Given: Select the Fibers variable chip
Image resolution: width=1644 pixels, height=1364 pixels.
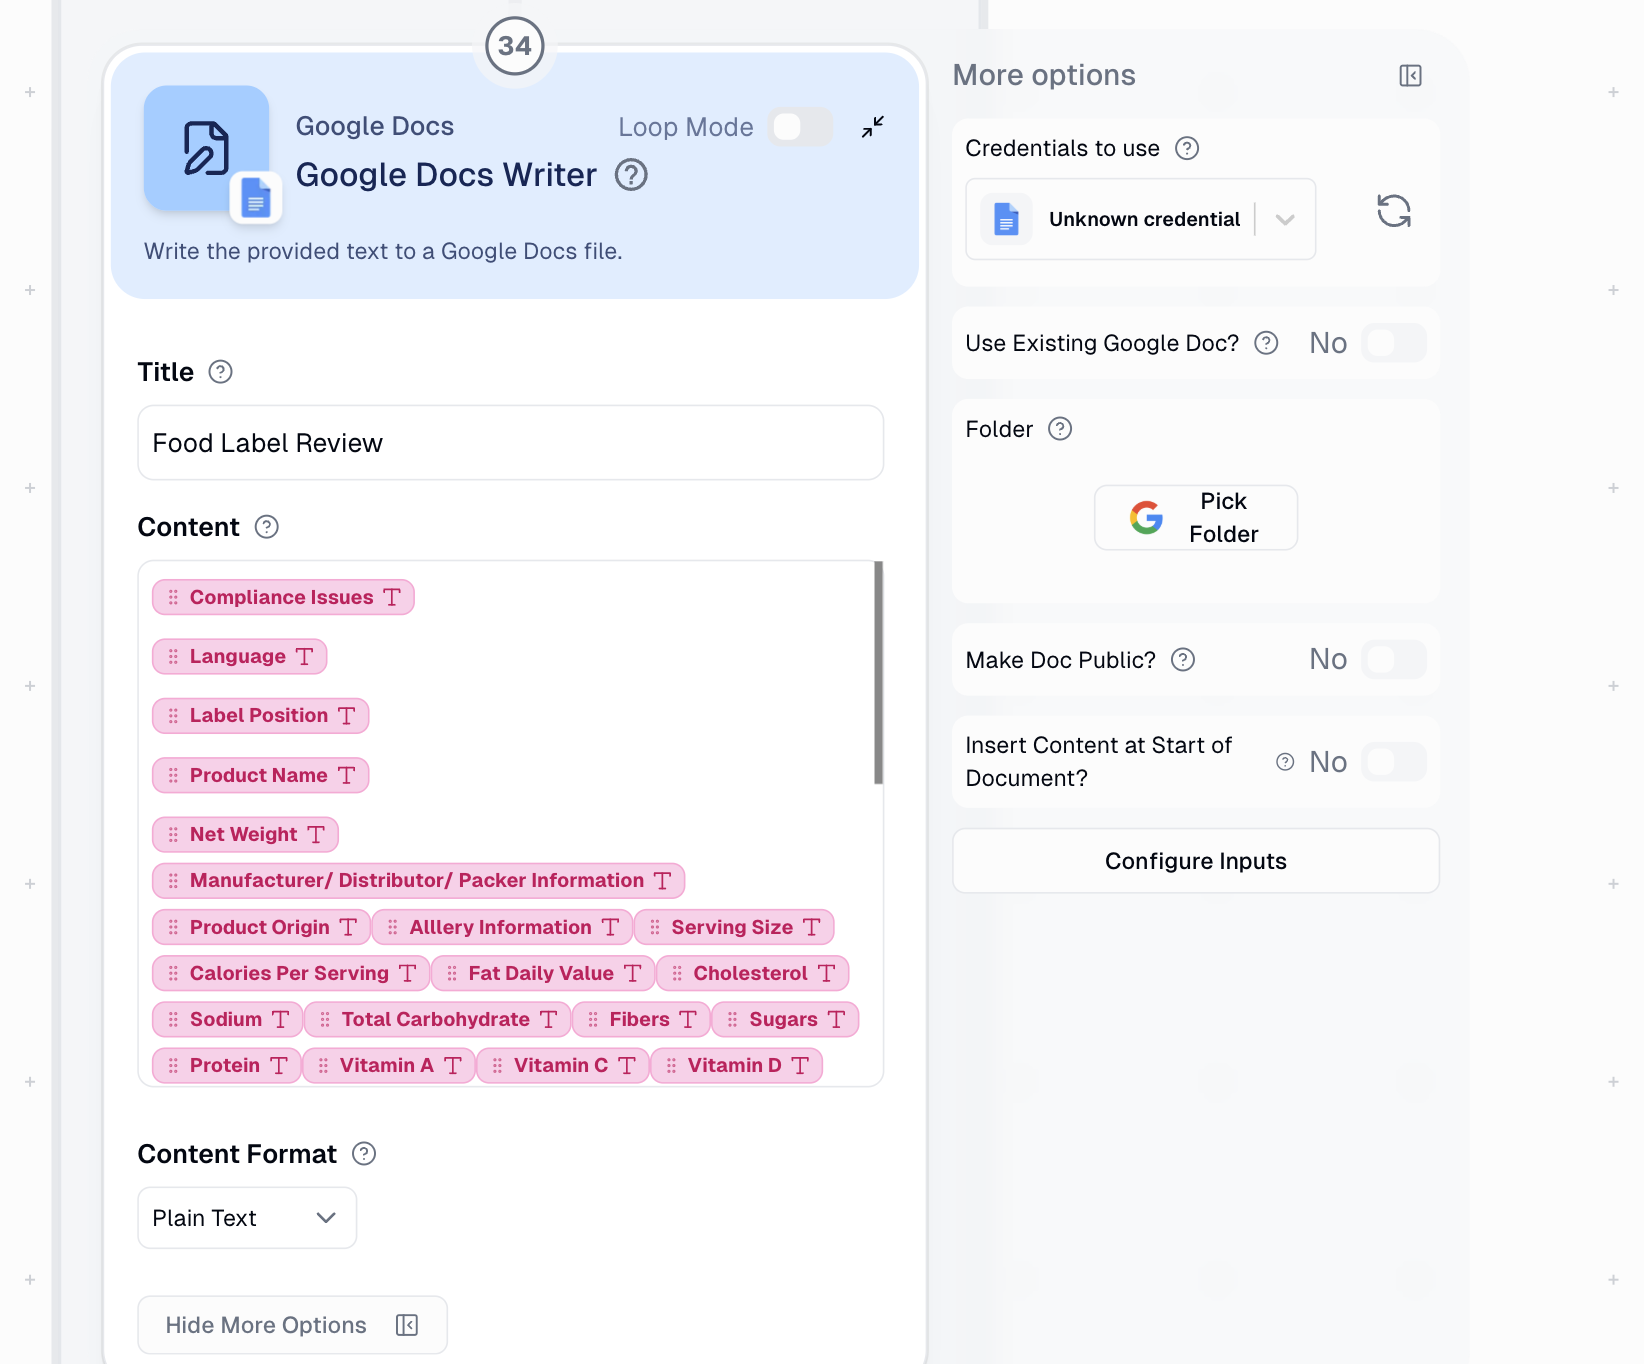Looking at the screenshot, I should click(x=641, y=1019).
